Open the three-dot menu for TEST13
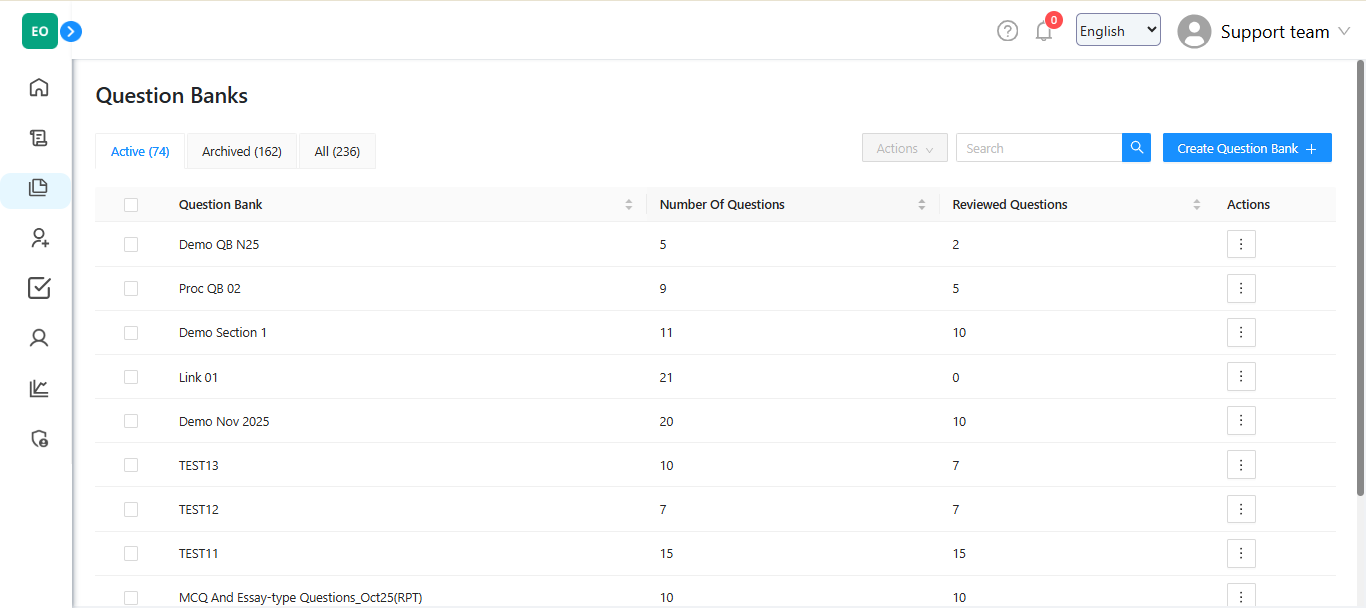Image resolution: width=1366 pixels, height=608 pixels. point(1240,465)
